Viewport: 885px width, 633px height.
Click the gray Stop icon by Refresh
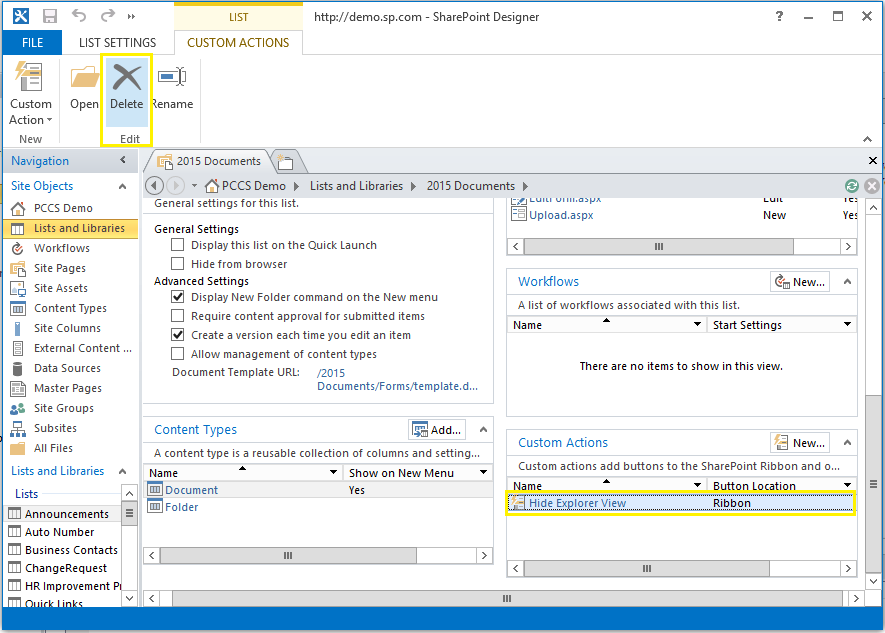tap(872, 186)
